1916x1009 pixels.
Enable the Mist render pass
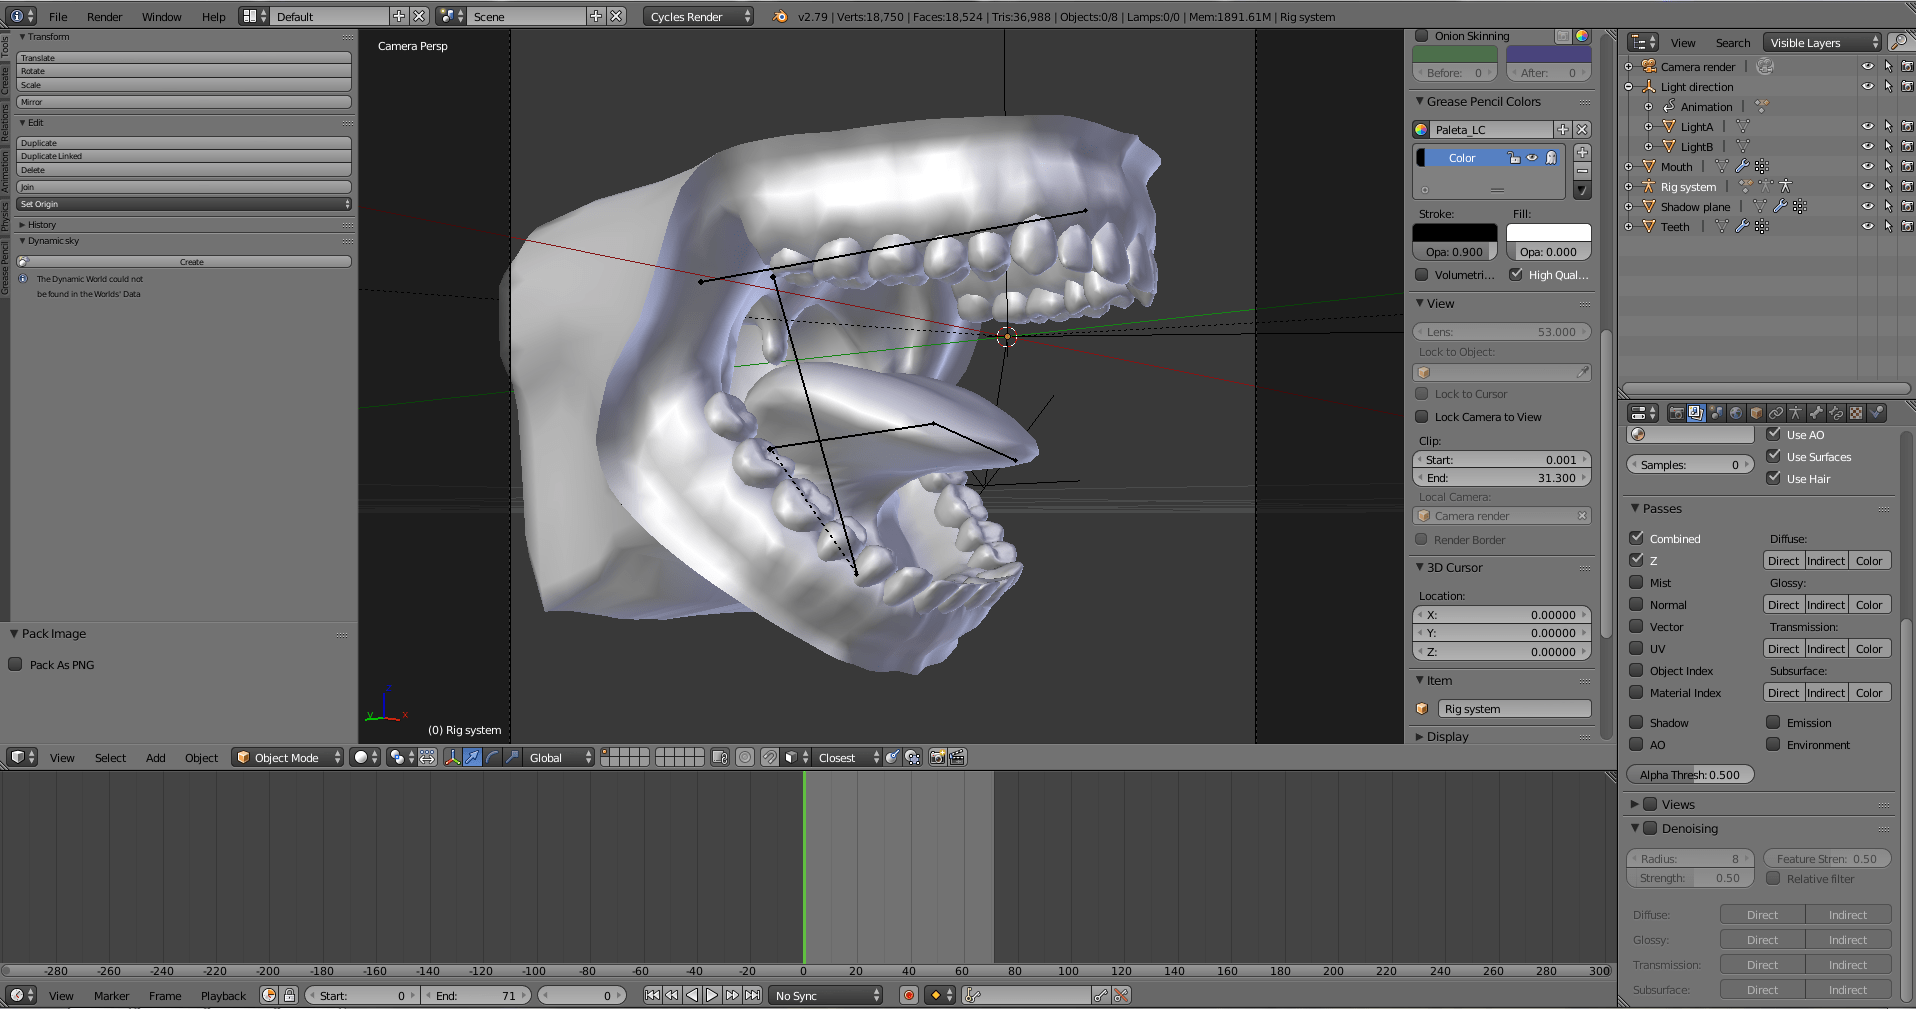point(1637,582)
